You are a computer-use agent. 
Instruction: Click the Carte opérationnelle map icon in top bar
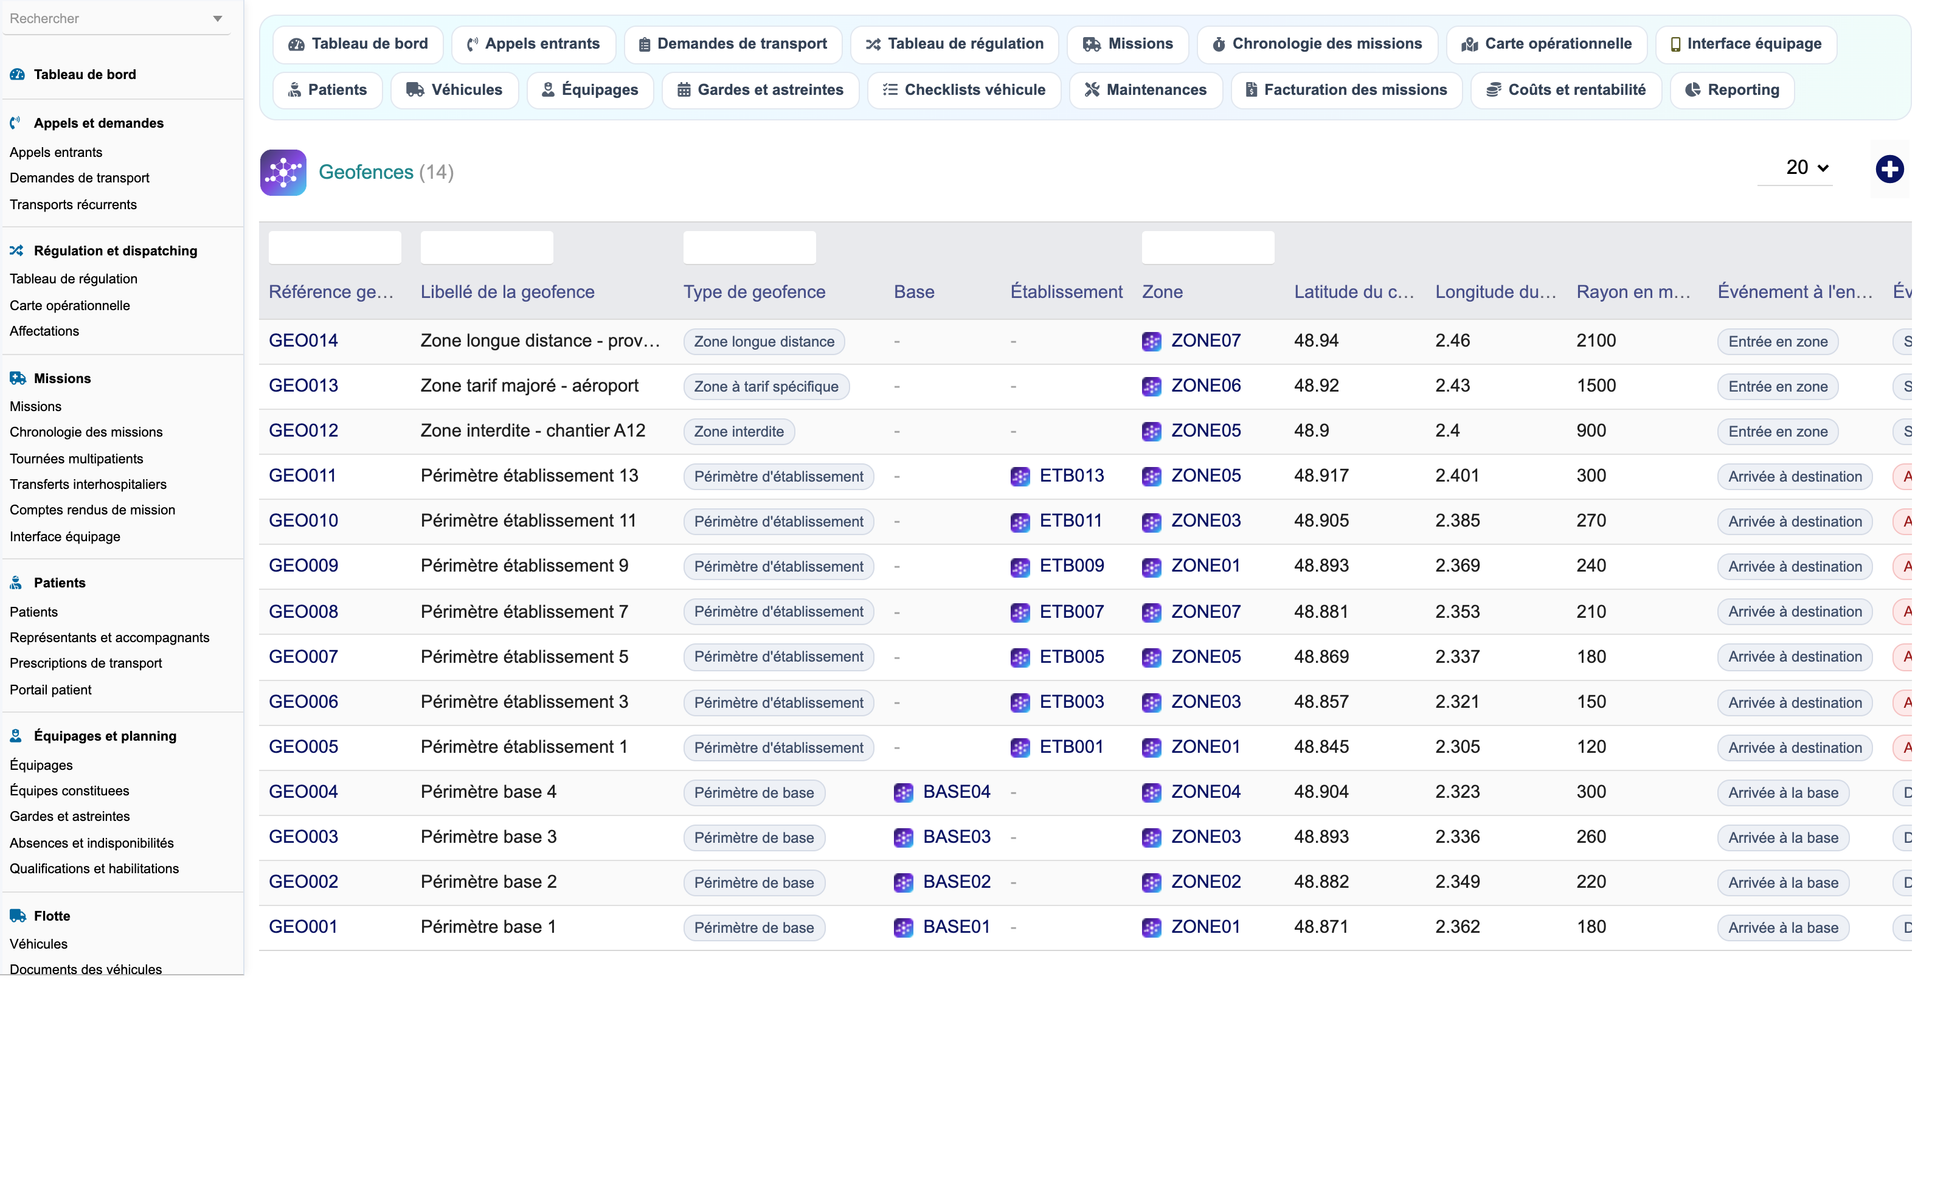(x=1469, y=44)
